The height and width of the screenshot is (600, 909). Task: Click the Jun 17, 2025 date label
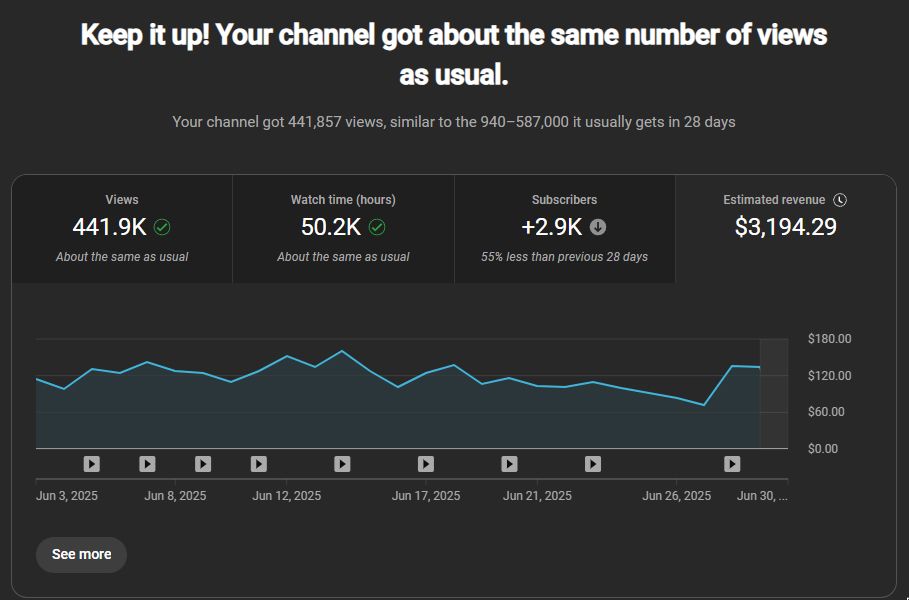[425, 495]
